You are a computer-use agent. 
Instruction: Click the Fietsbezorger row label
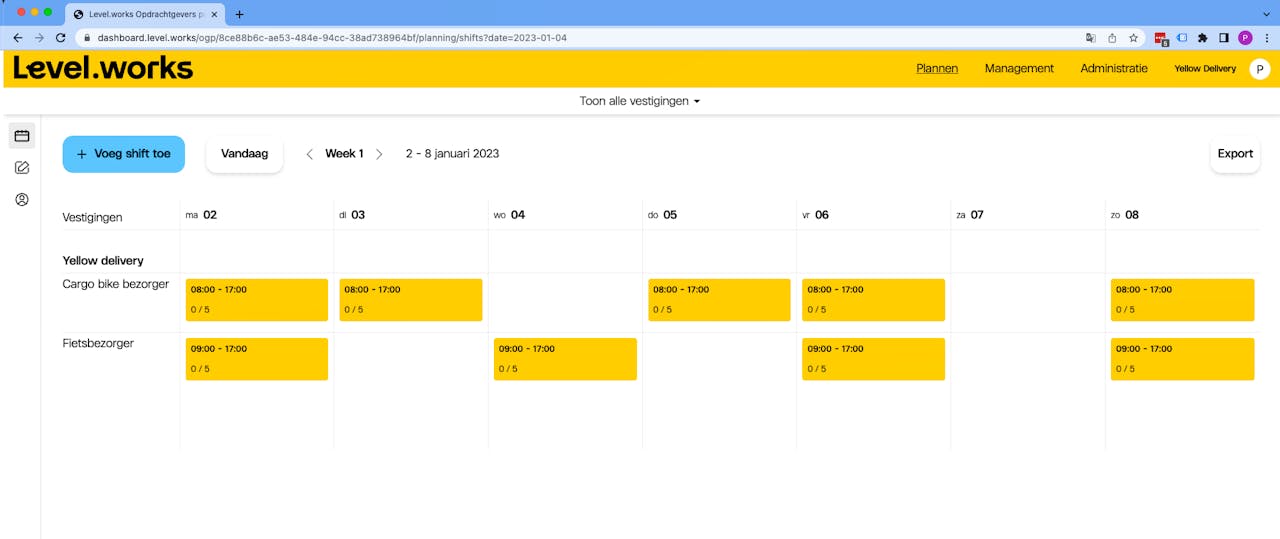coord(98,343)
